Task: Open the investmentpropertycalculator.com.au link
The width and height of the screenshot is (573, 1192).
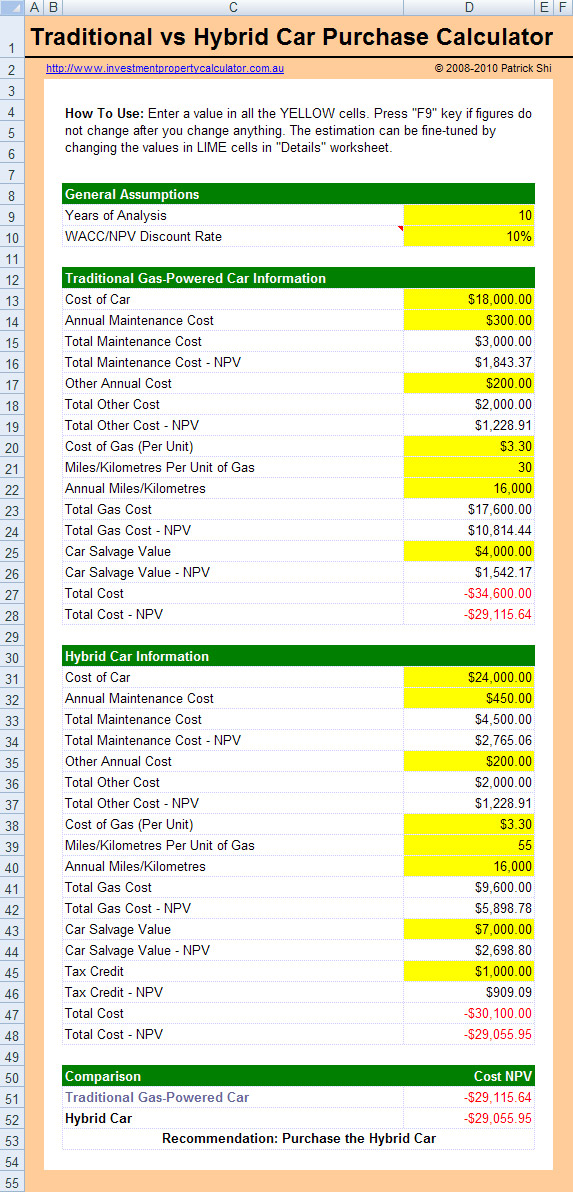Action: tap(165, 68)
